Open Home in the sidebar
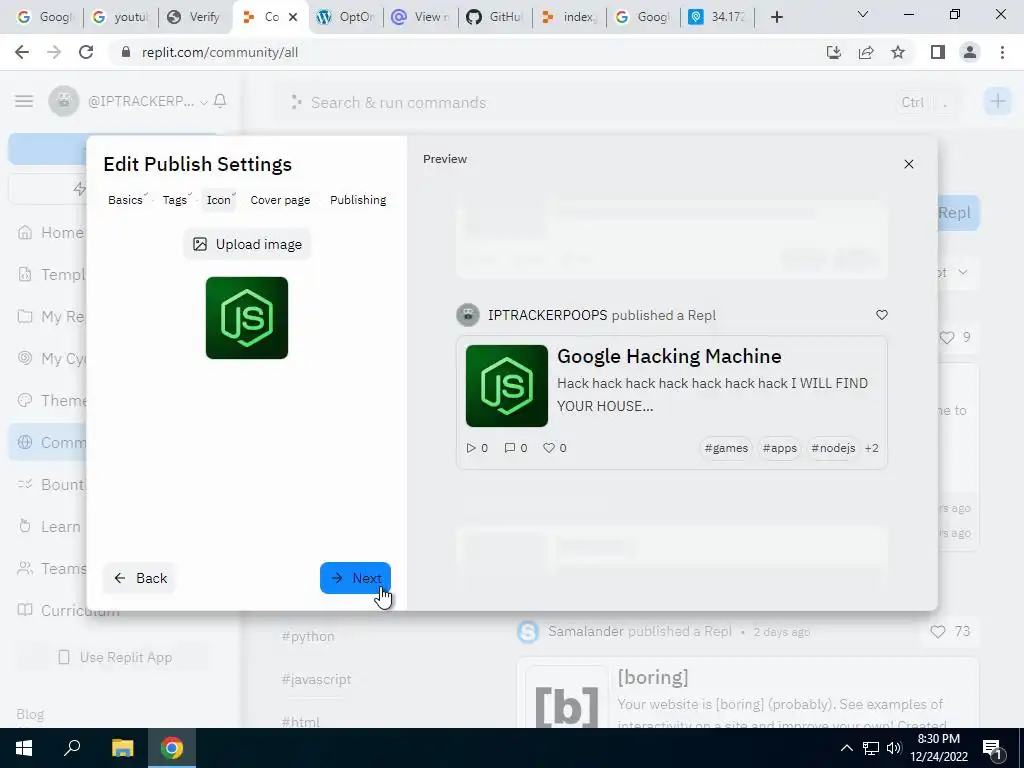 click(x=51, y=232)
